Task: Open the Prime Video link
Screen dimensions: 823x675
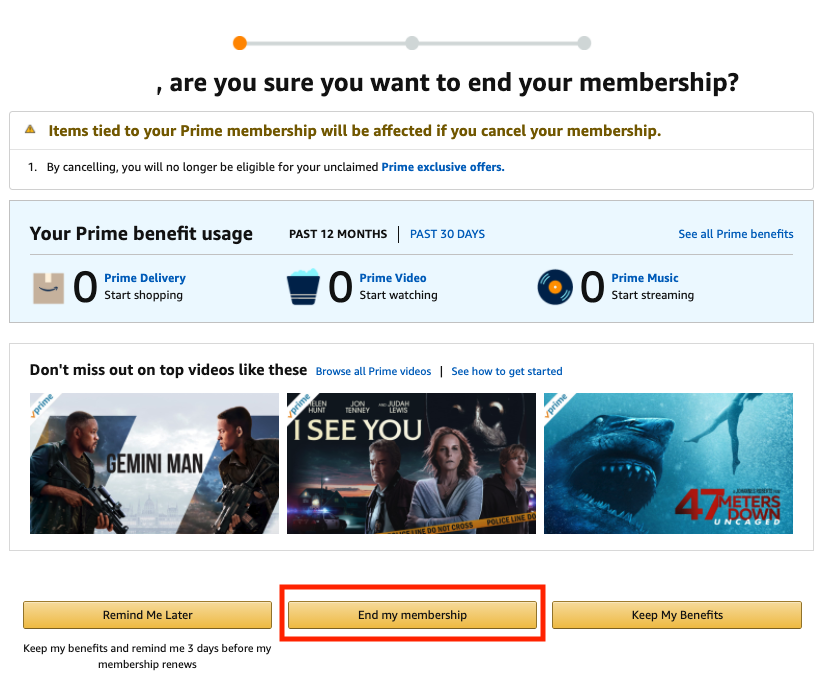Action: [x=393, y=278]
